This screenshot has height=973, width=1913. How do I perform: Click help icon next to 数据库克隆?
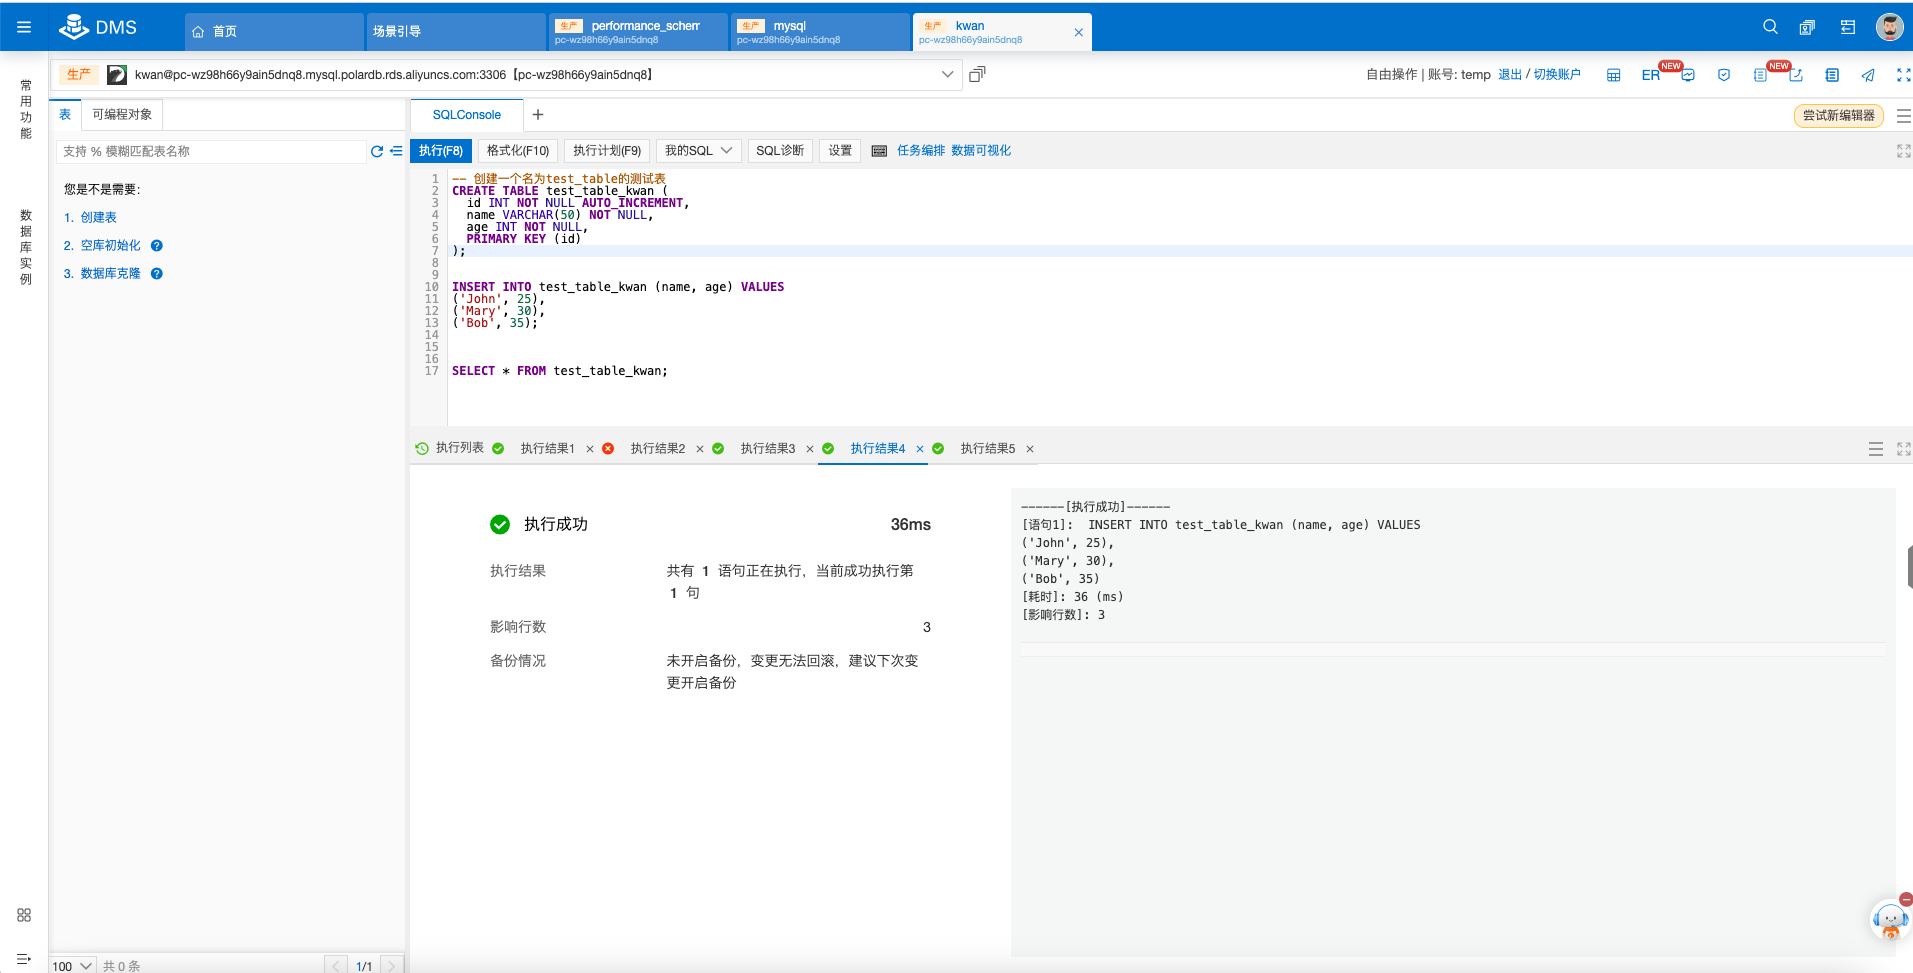157,274
